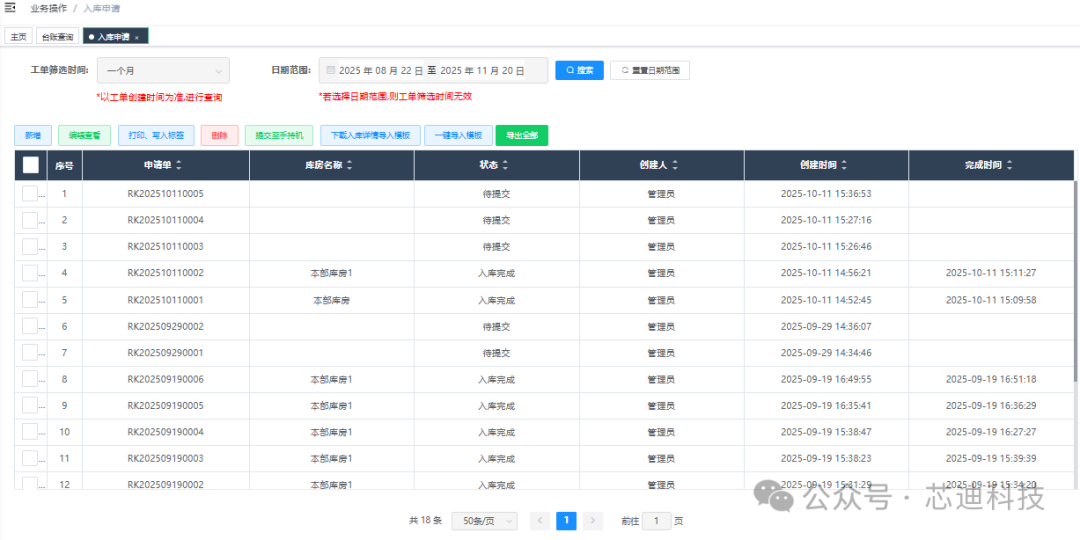This screenshot has width=1080, height=540.
Task: Click the 待提交 status in row 1
Action: click(497, 194)
